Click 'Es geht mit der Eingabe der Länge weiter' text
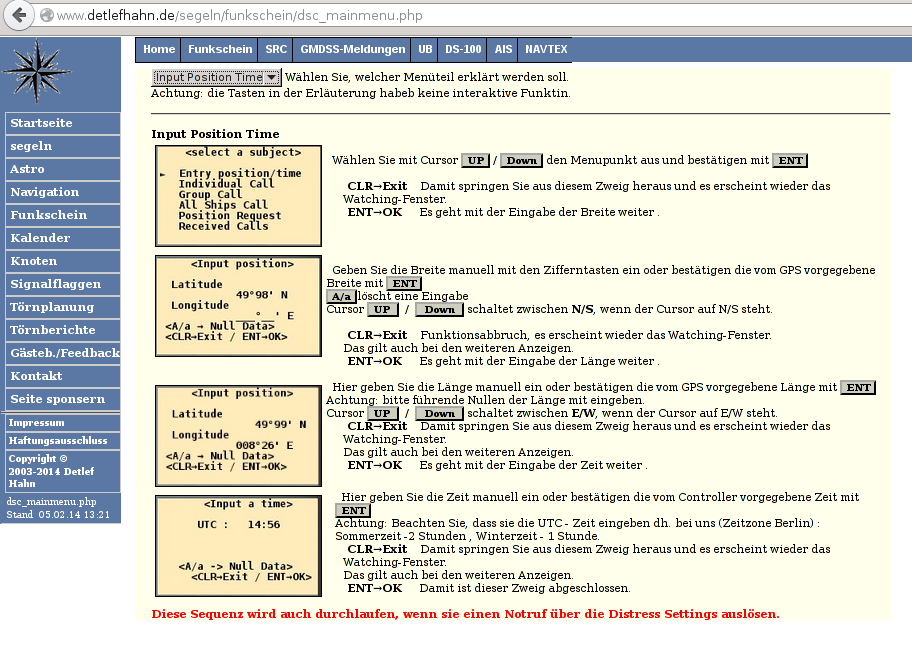 [539, 361]
